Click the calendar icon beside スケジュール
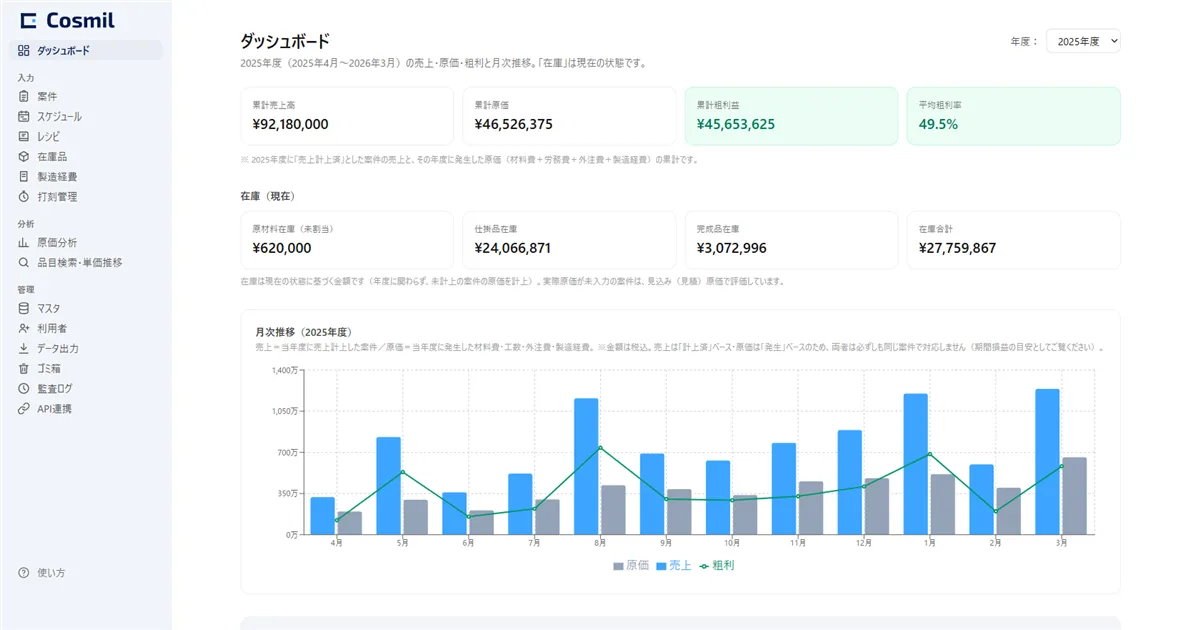 pos(24,116)
